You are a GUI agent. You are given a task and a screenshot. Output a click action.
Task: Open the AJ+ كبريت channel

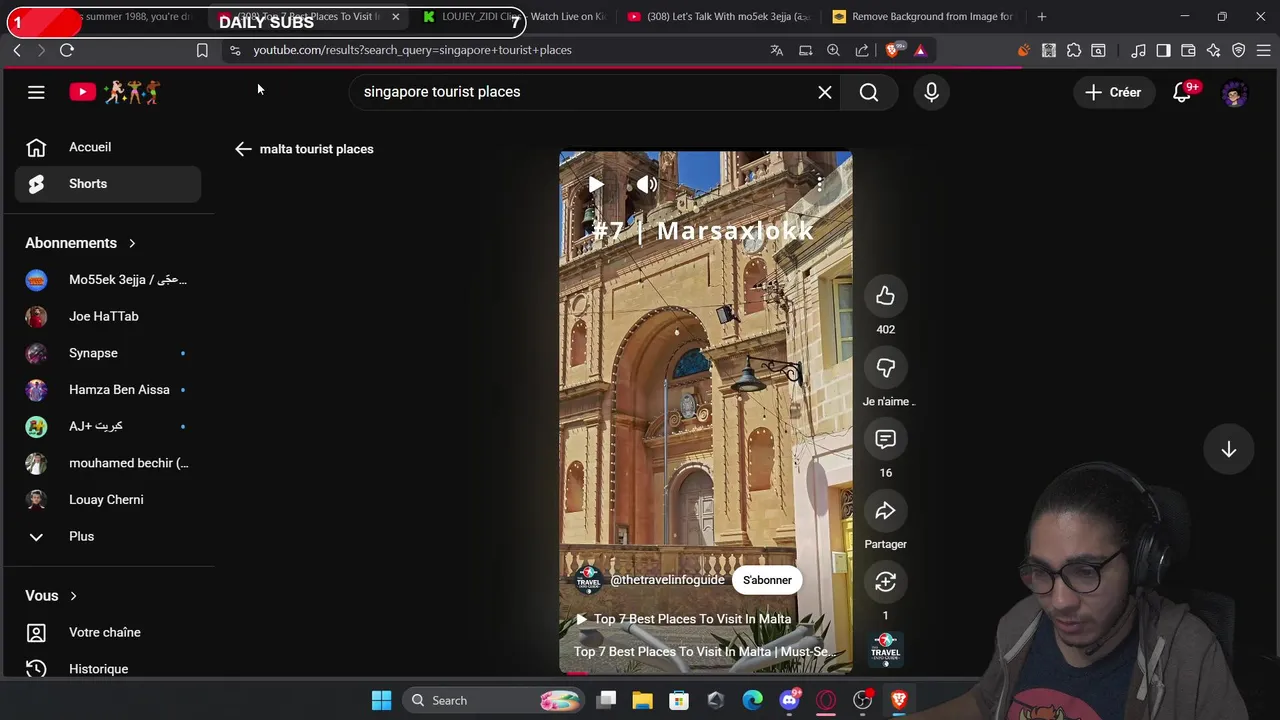click(108, 426)
